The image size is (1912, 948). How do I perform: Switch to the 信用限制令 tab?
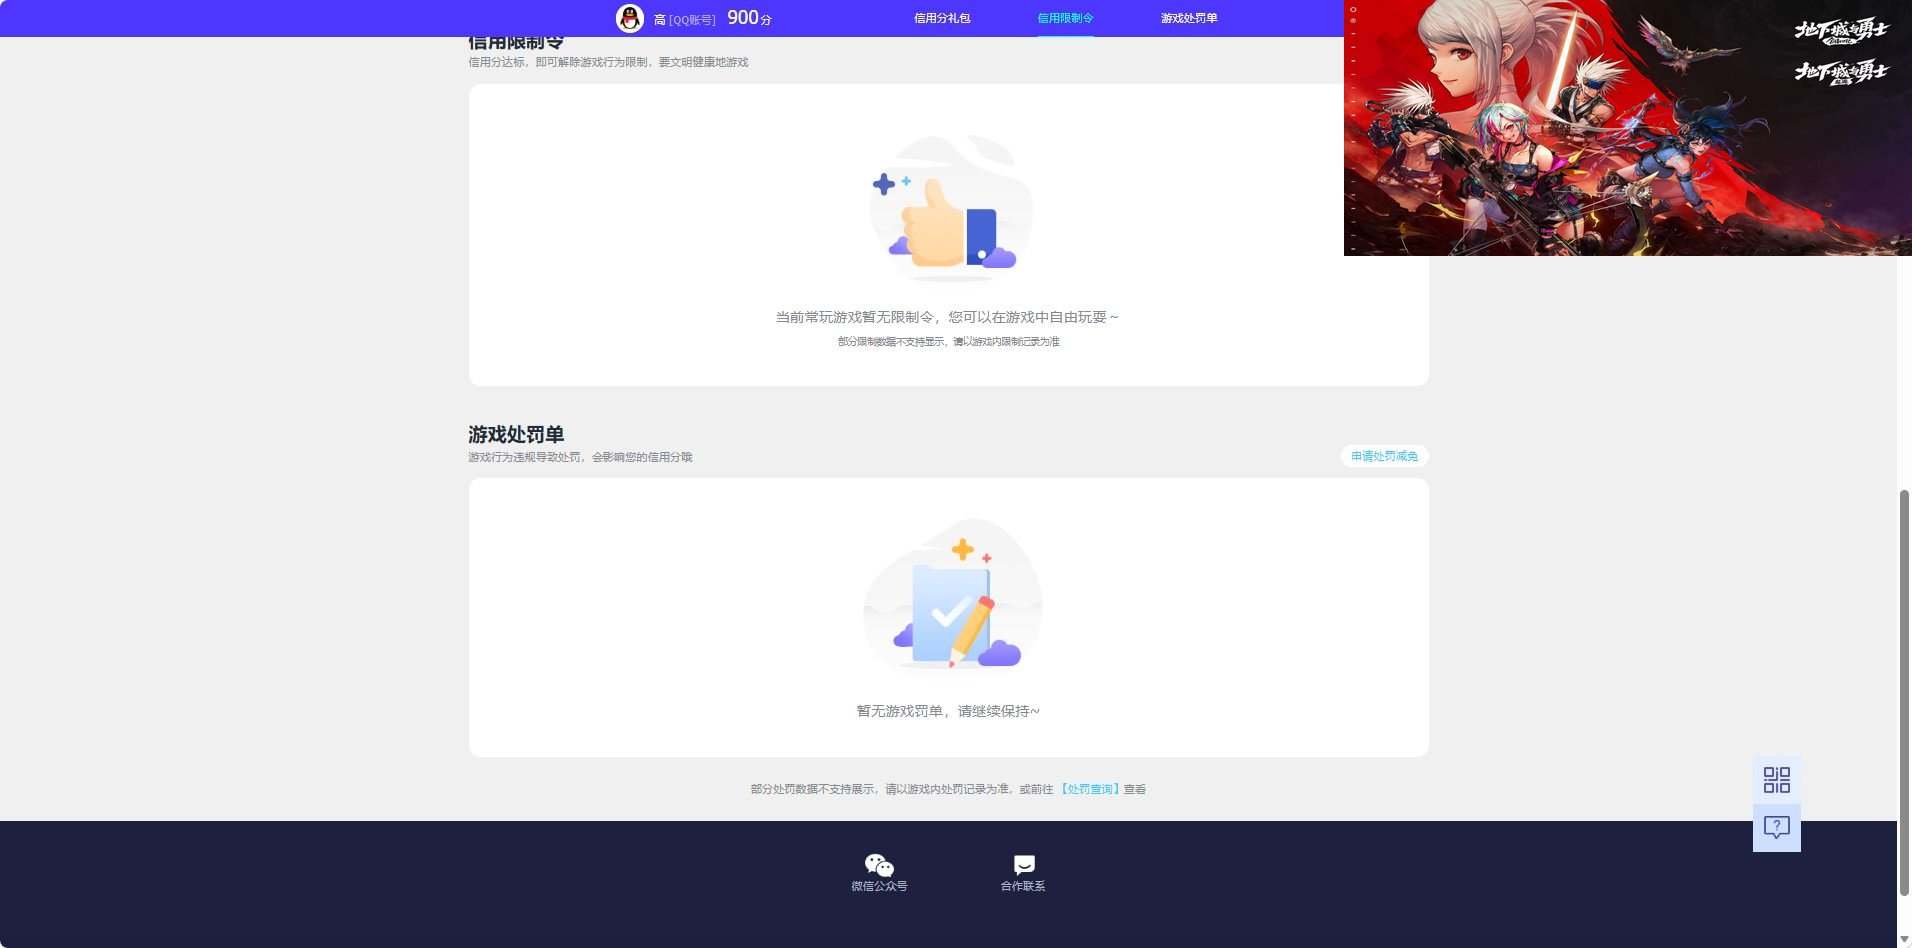pyautogui.click(x=1065, y=18)
